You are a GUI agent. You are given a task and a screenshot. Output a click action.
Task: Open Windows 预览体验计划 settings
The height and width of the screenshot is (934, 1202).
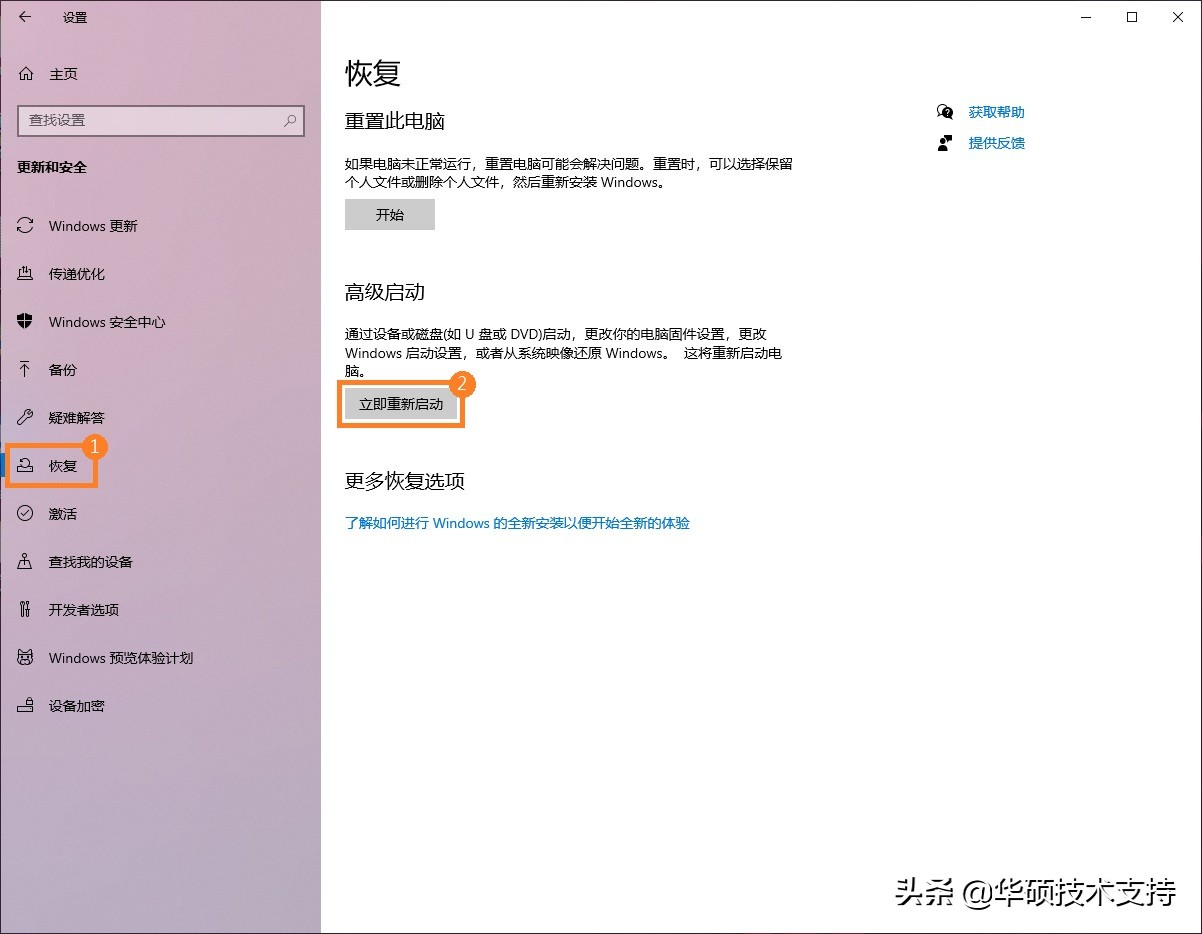[24, 658]
